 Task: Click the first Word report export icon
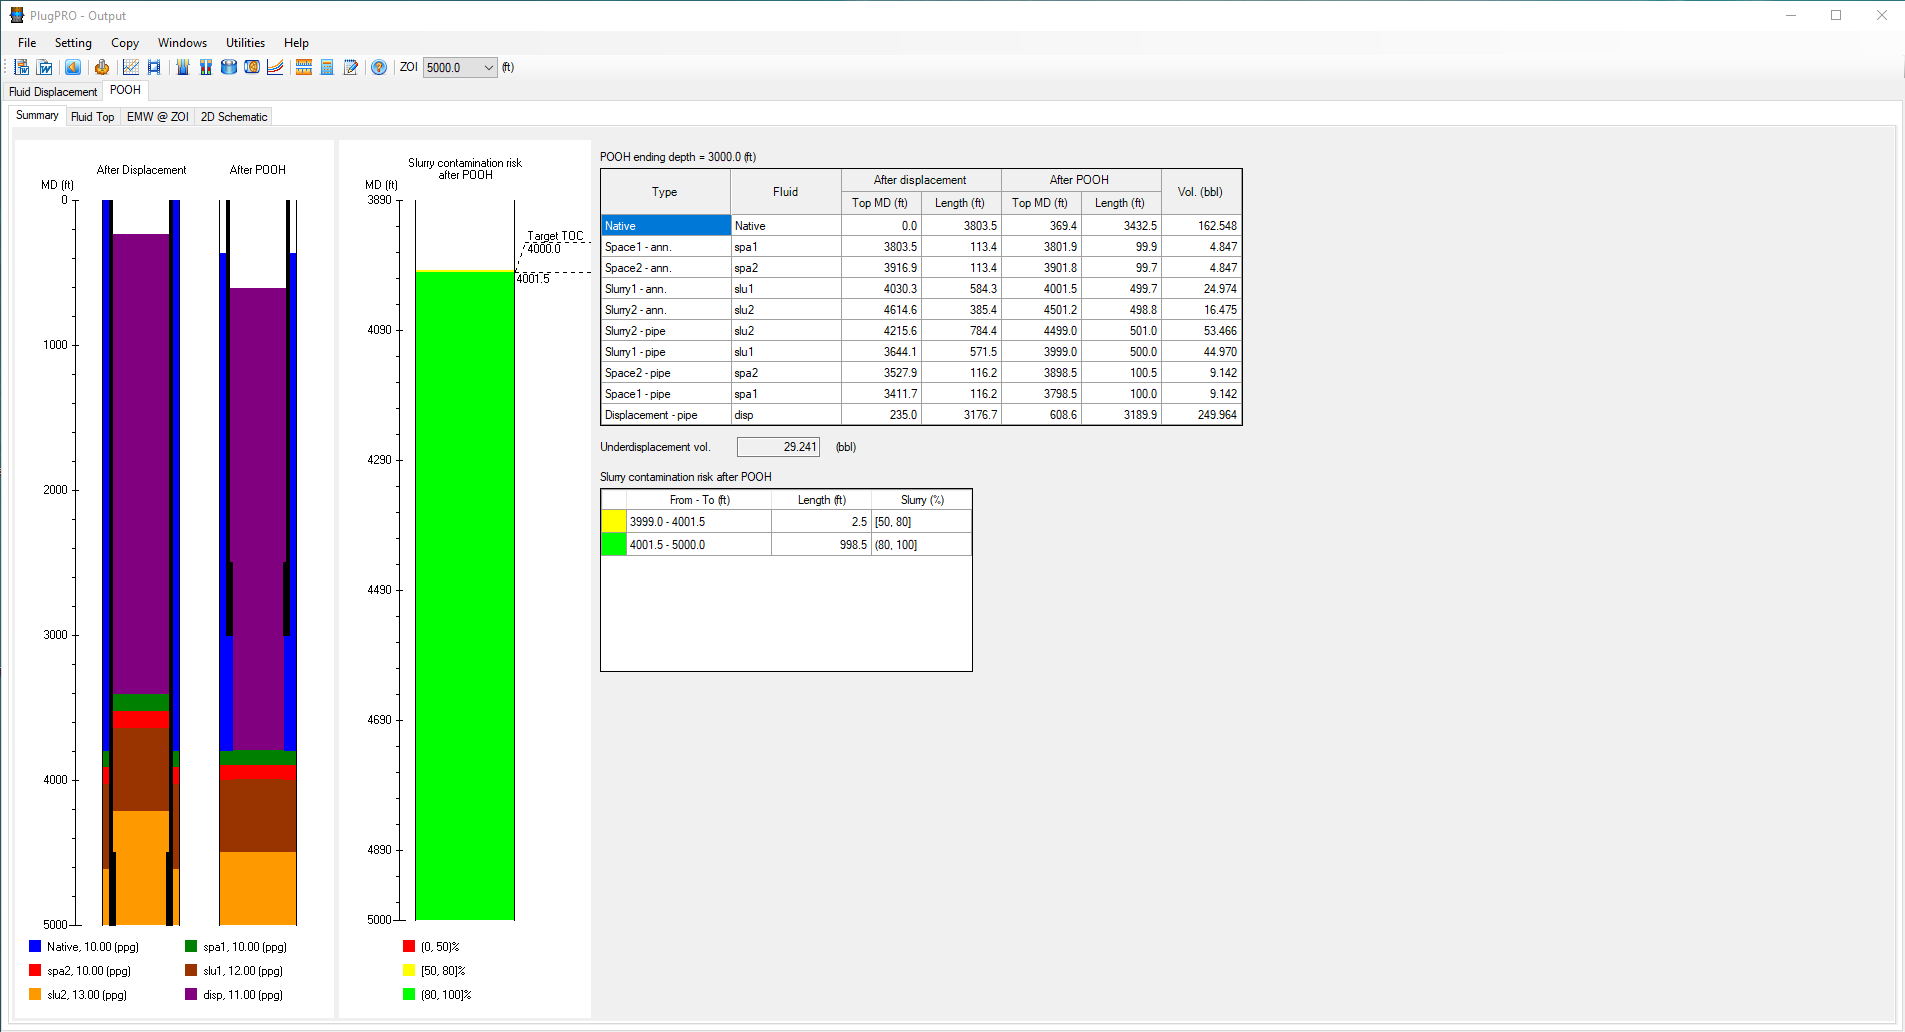[x=22, y=67]
